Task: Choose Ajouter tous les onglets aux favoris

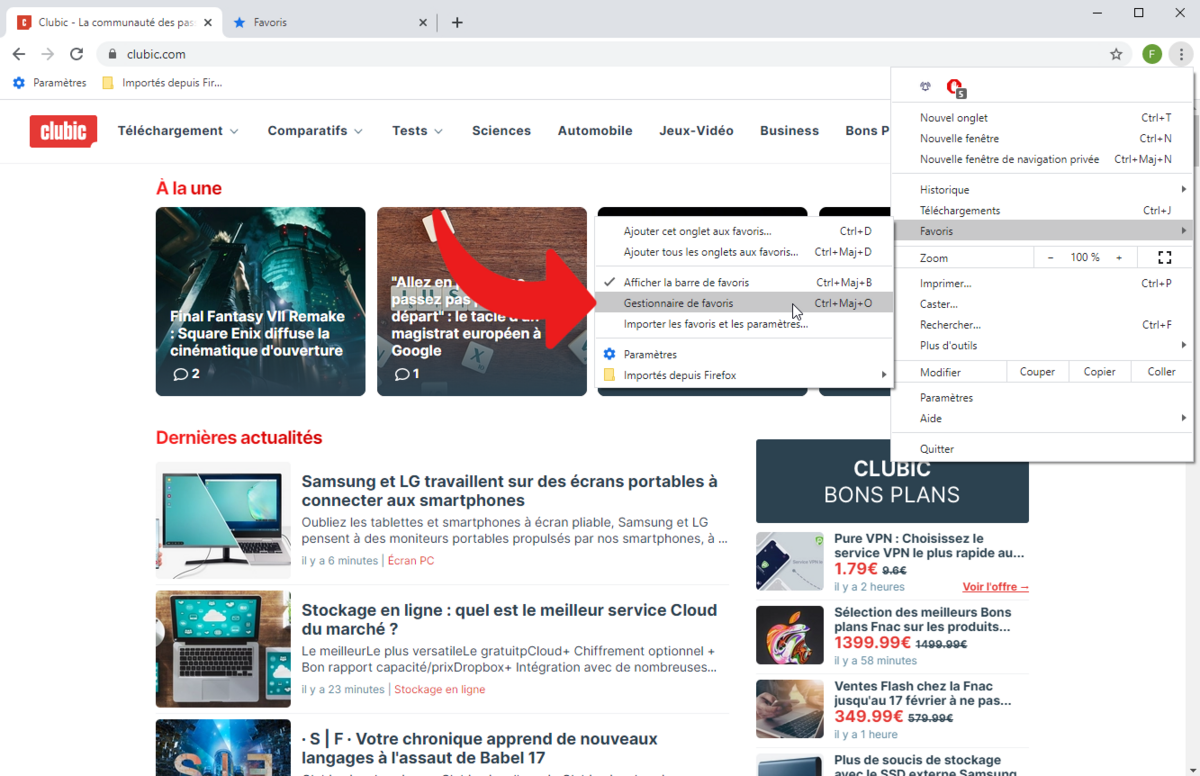Action: tap(744, 252)
